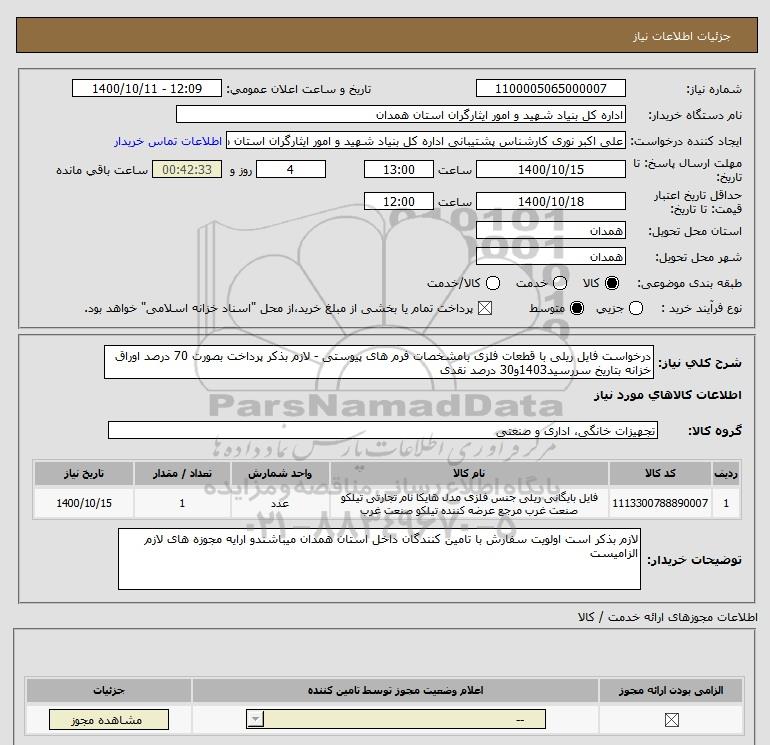Open the اطلاعات تماس خریدار link

point(168,141)
